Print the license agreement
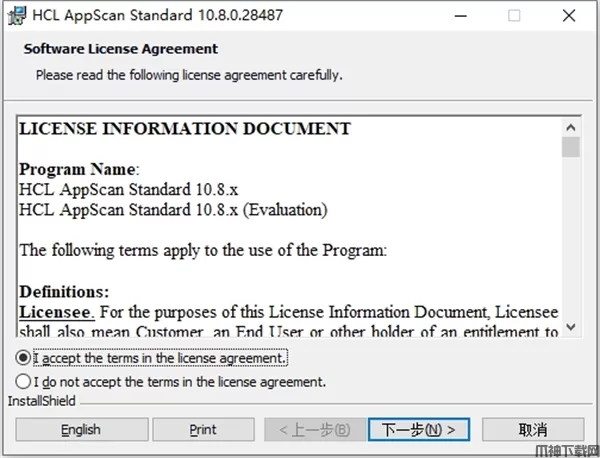Image resolution: width=600 pixels, height=458 pixels. coord(203,429)
